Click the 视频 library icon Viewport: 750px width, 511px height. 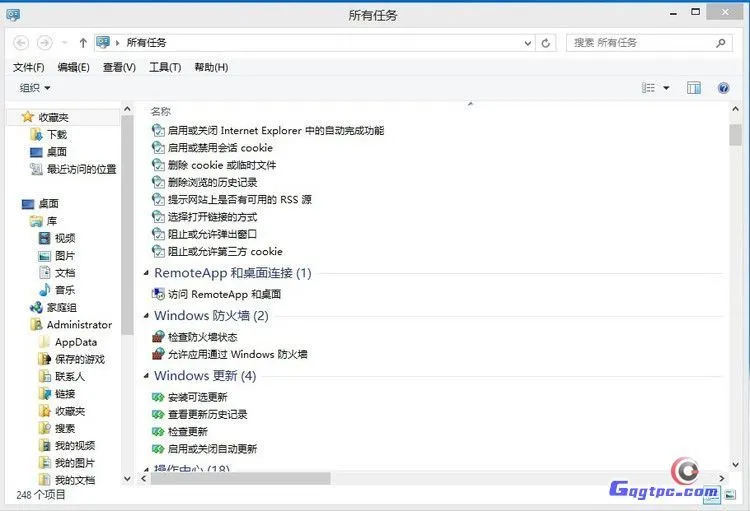coord(44,238)
